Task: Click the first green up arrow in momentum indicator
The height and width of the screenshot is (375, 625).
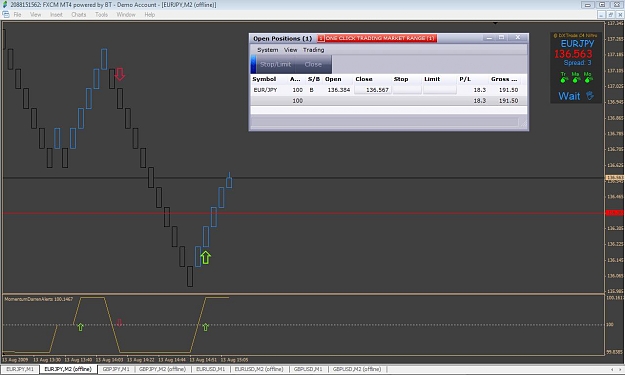Action: click(80, 327)
